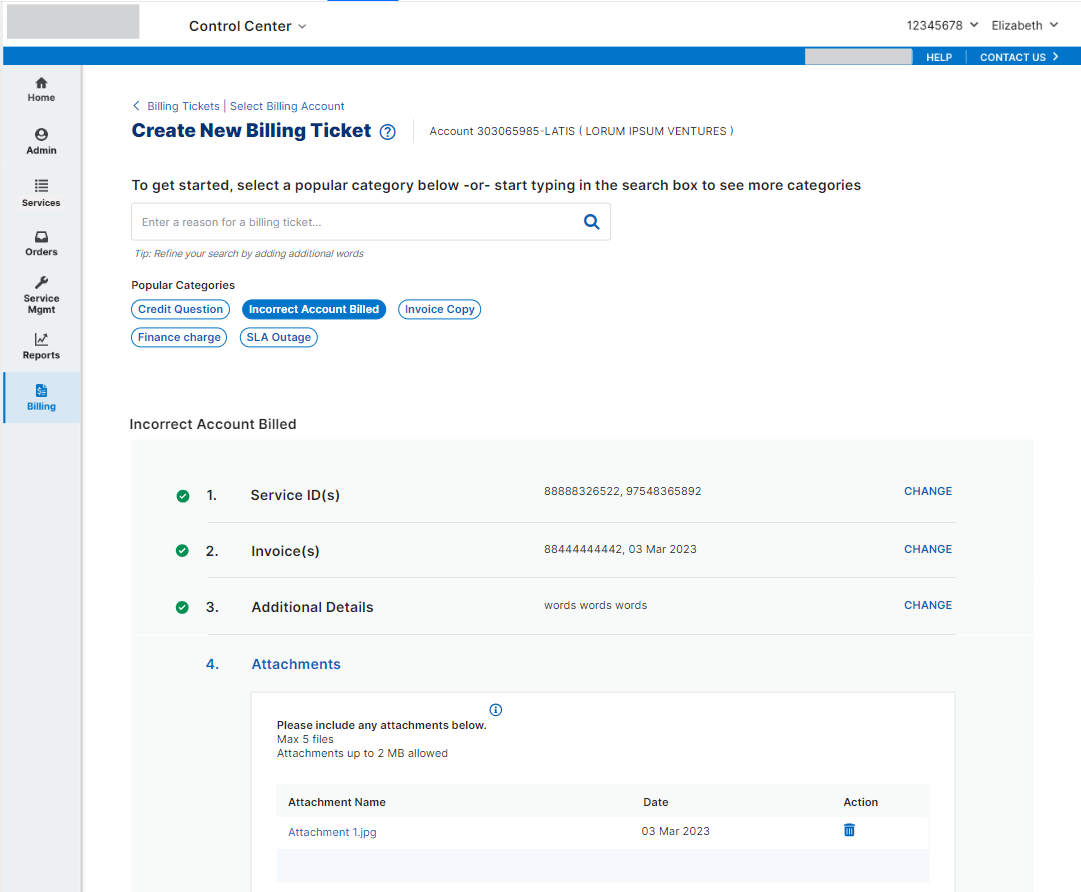Image resolution: width=1081 pixels, height=892 pixels.
Task: Open the Services section
Action: (x=41, y=193)
